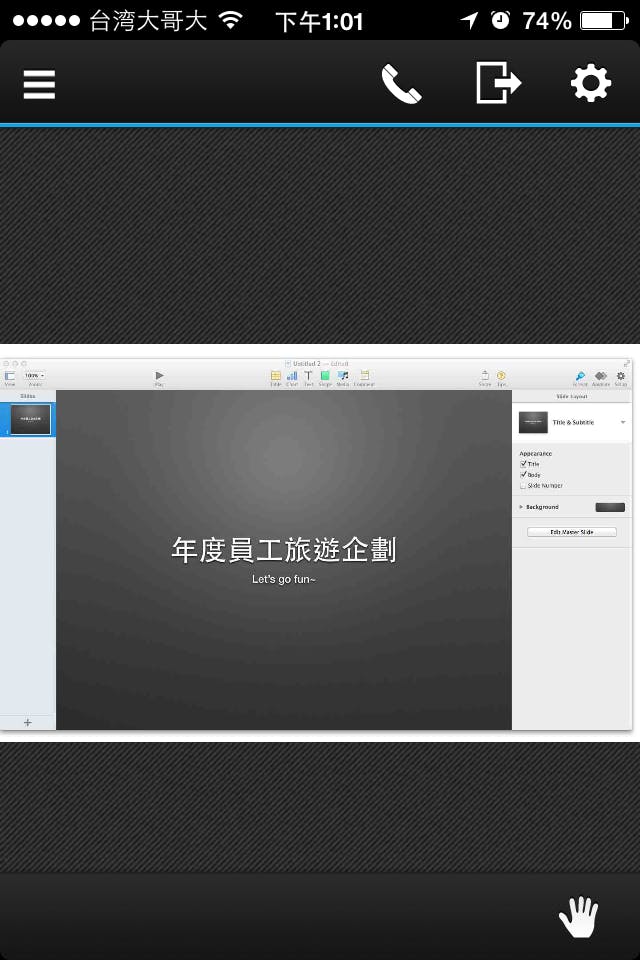The height and width of the screenshot is (960, 640).
Task: Enable the Slide Number checkbox
Action: (523, 486)
